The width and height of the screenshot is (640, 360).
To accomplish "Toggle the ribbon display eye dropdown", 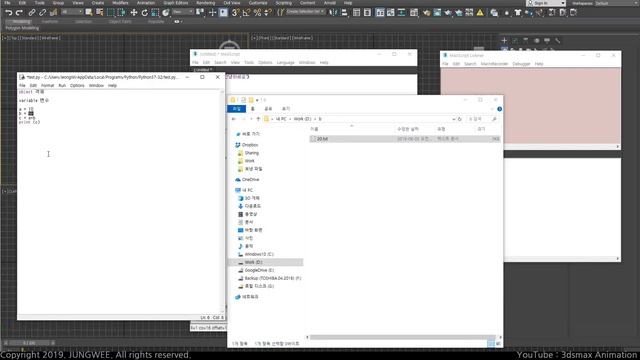I will click(178, 22).
